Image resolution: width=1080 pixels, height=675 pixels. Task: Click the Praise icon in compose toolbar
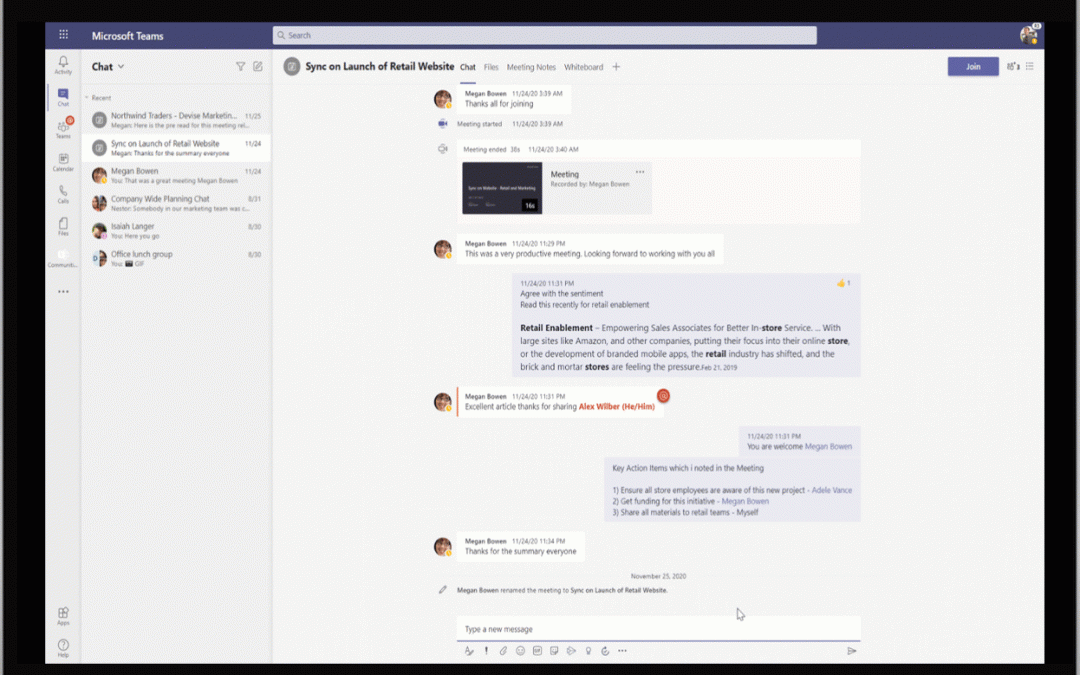pyautogui.click(x=588, y=650)
